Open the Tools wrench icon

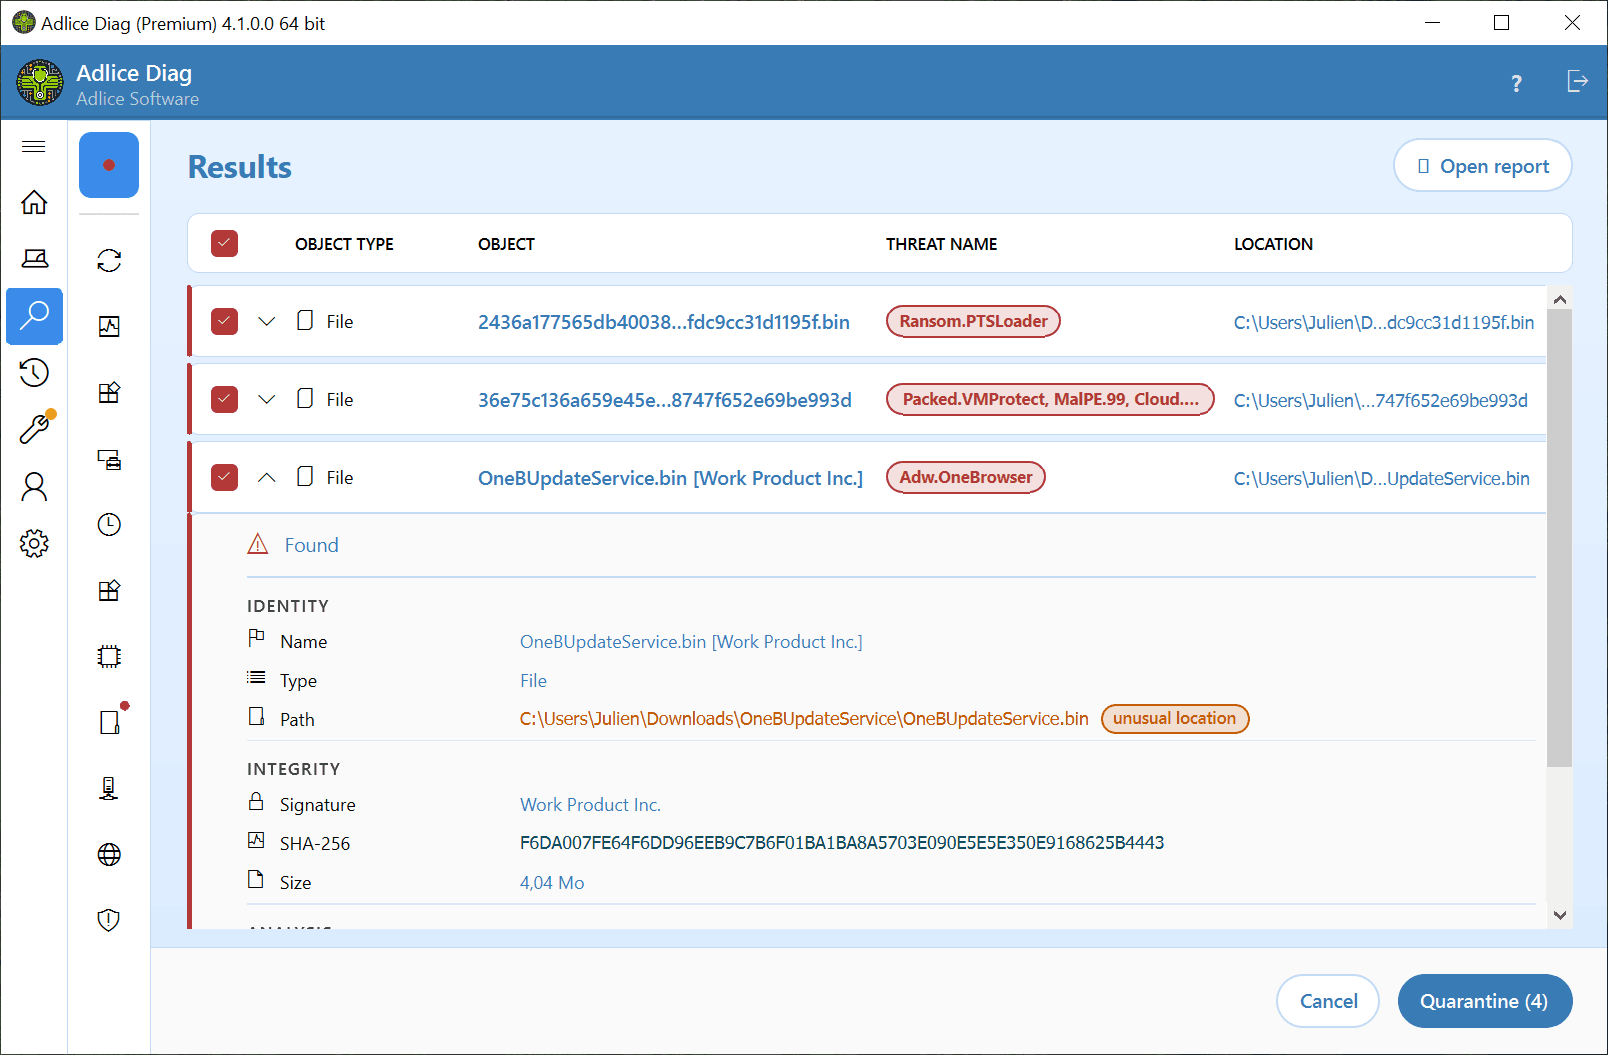coord(34,429)
